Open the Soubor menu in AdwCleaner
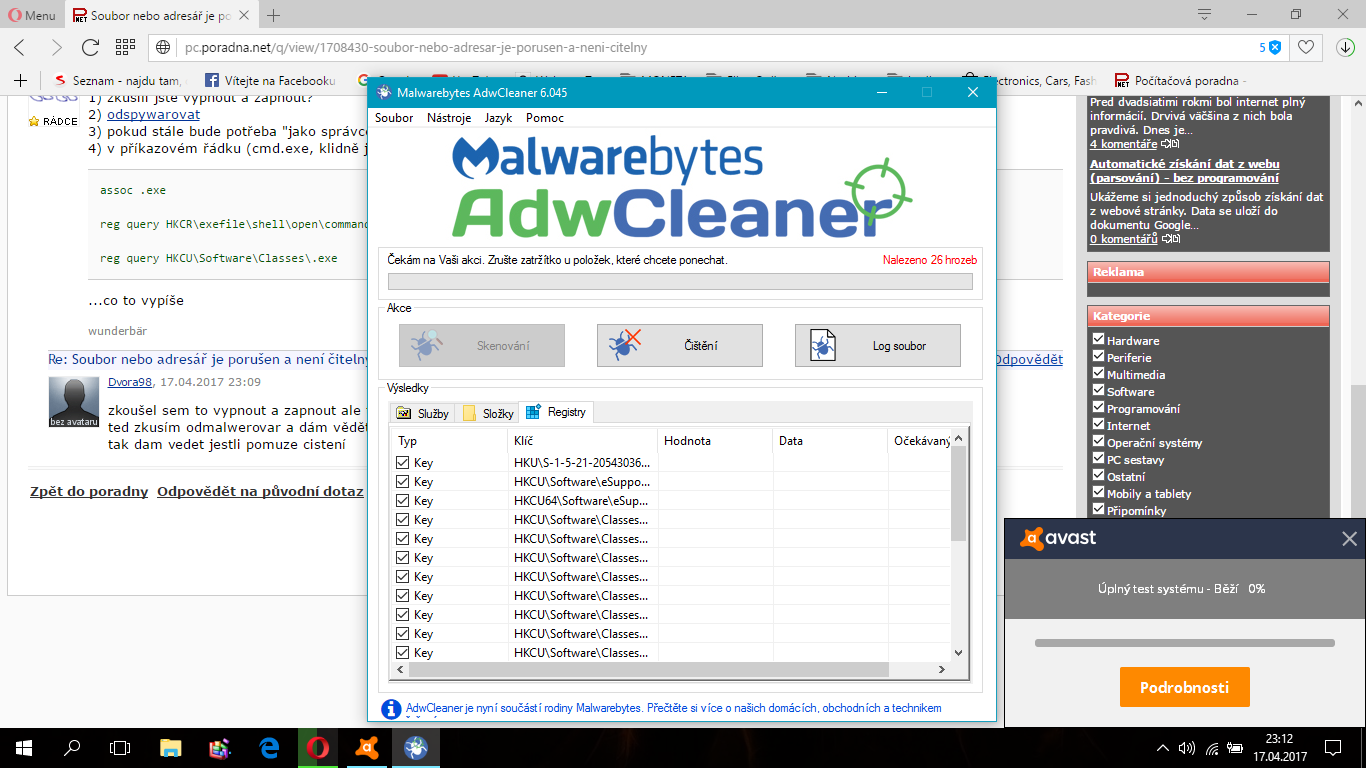The height and width of the screenshot is (768, 1366). tap(394, 118)
